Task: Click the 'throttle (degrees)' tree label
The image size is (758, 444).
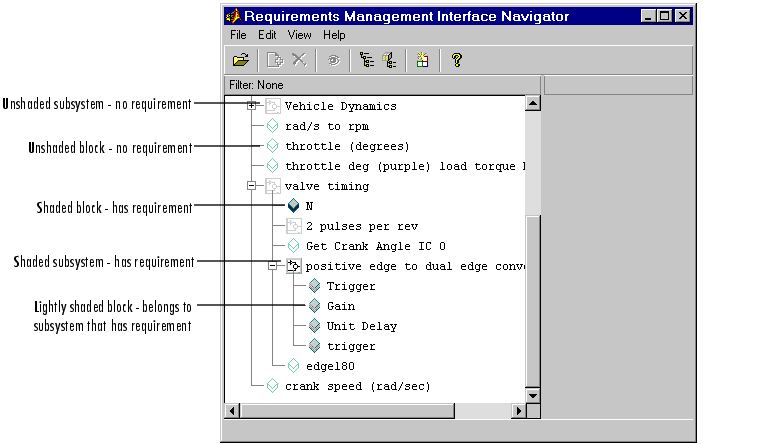Action: [x=347, y=146]
